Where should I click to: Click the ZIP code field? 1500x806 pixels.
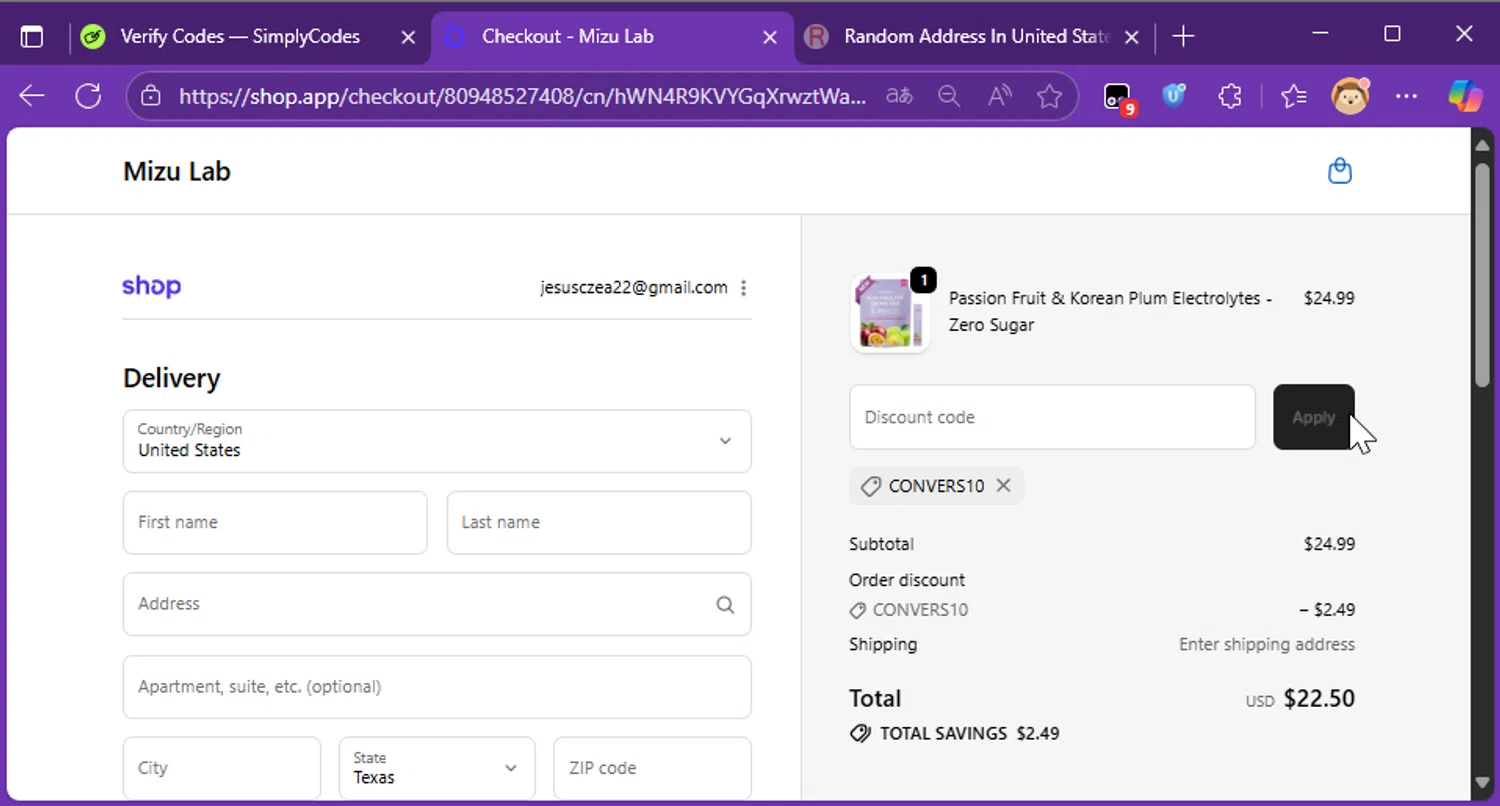652,768
